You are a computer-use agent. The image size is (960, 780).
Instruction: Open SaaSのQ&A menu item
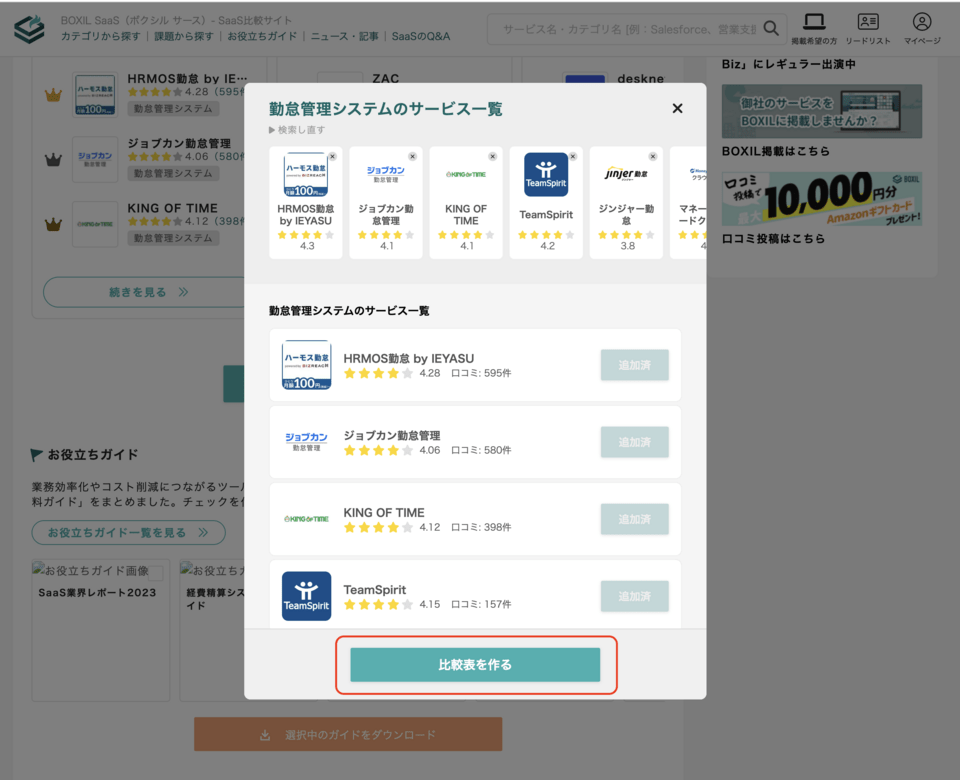pyautogui.click(x=420, y=36)
